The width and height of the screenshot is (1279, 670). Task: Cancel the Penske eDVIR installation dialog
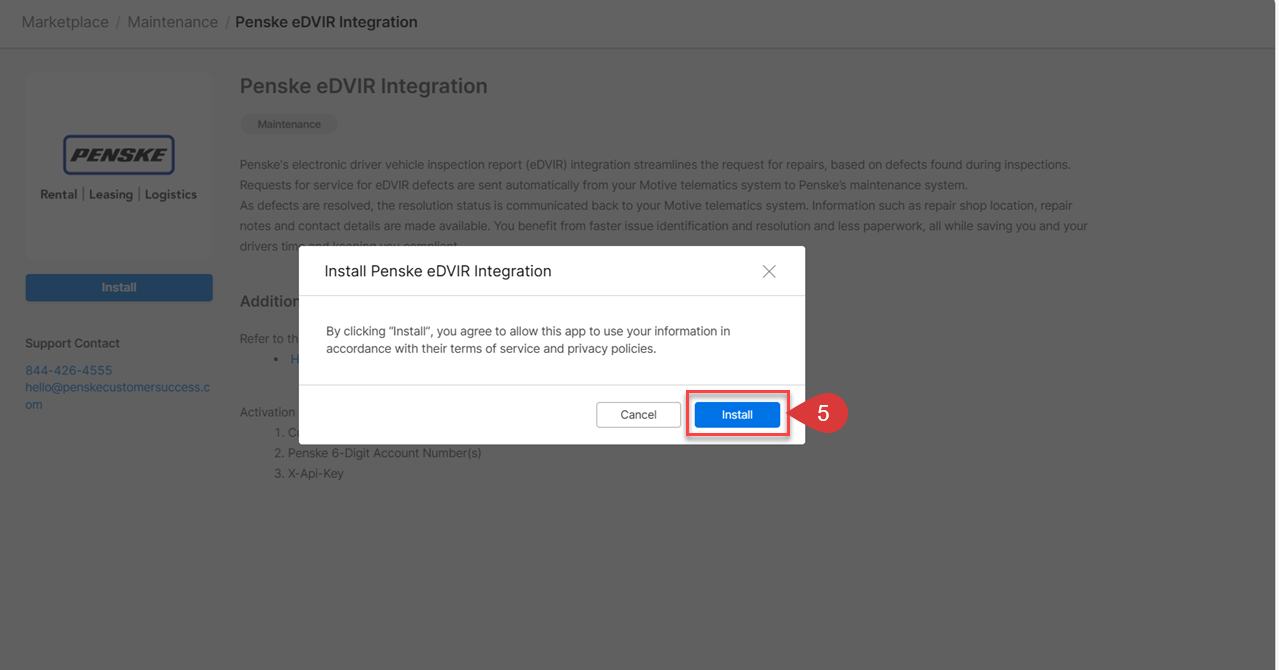coord(638,414)
